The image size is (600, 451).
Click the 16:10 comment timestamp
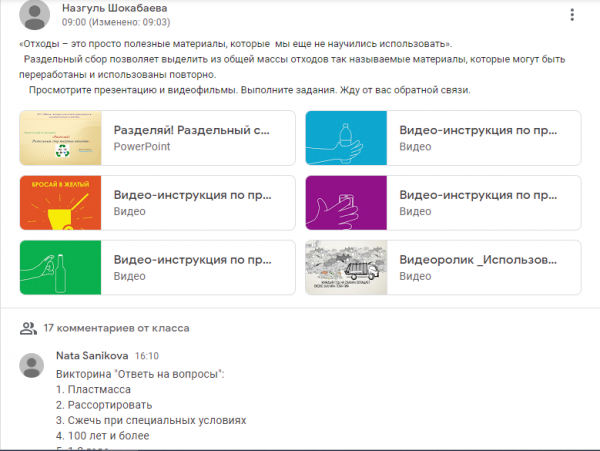pyautogui.click(x=147, y=355)
